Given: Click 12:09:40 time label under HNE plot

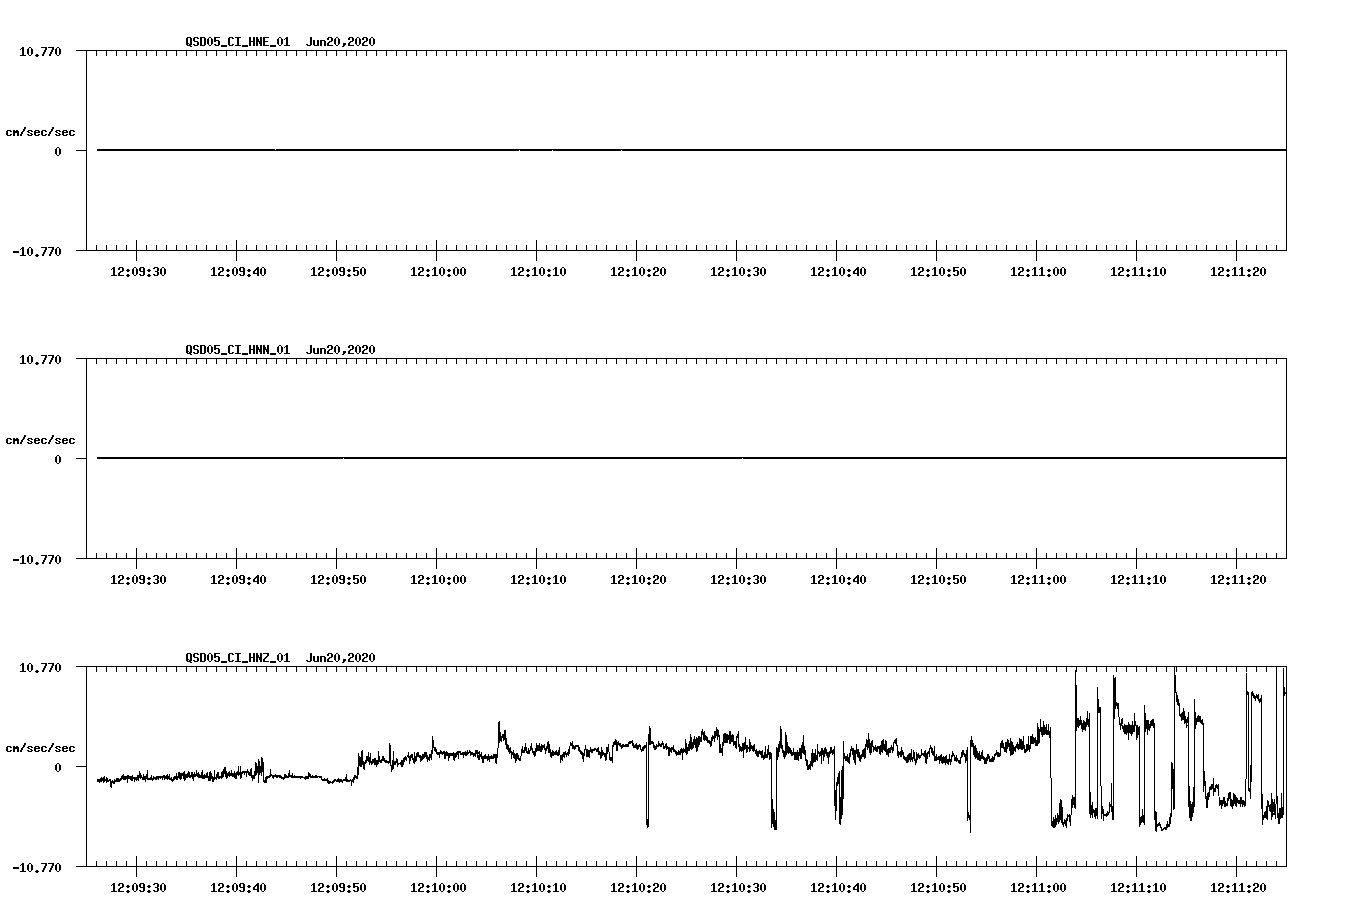Looking at the screenshot, I should pos(238,272).
